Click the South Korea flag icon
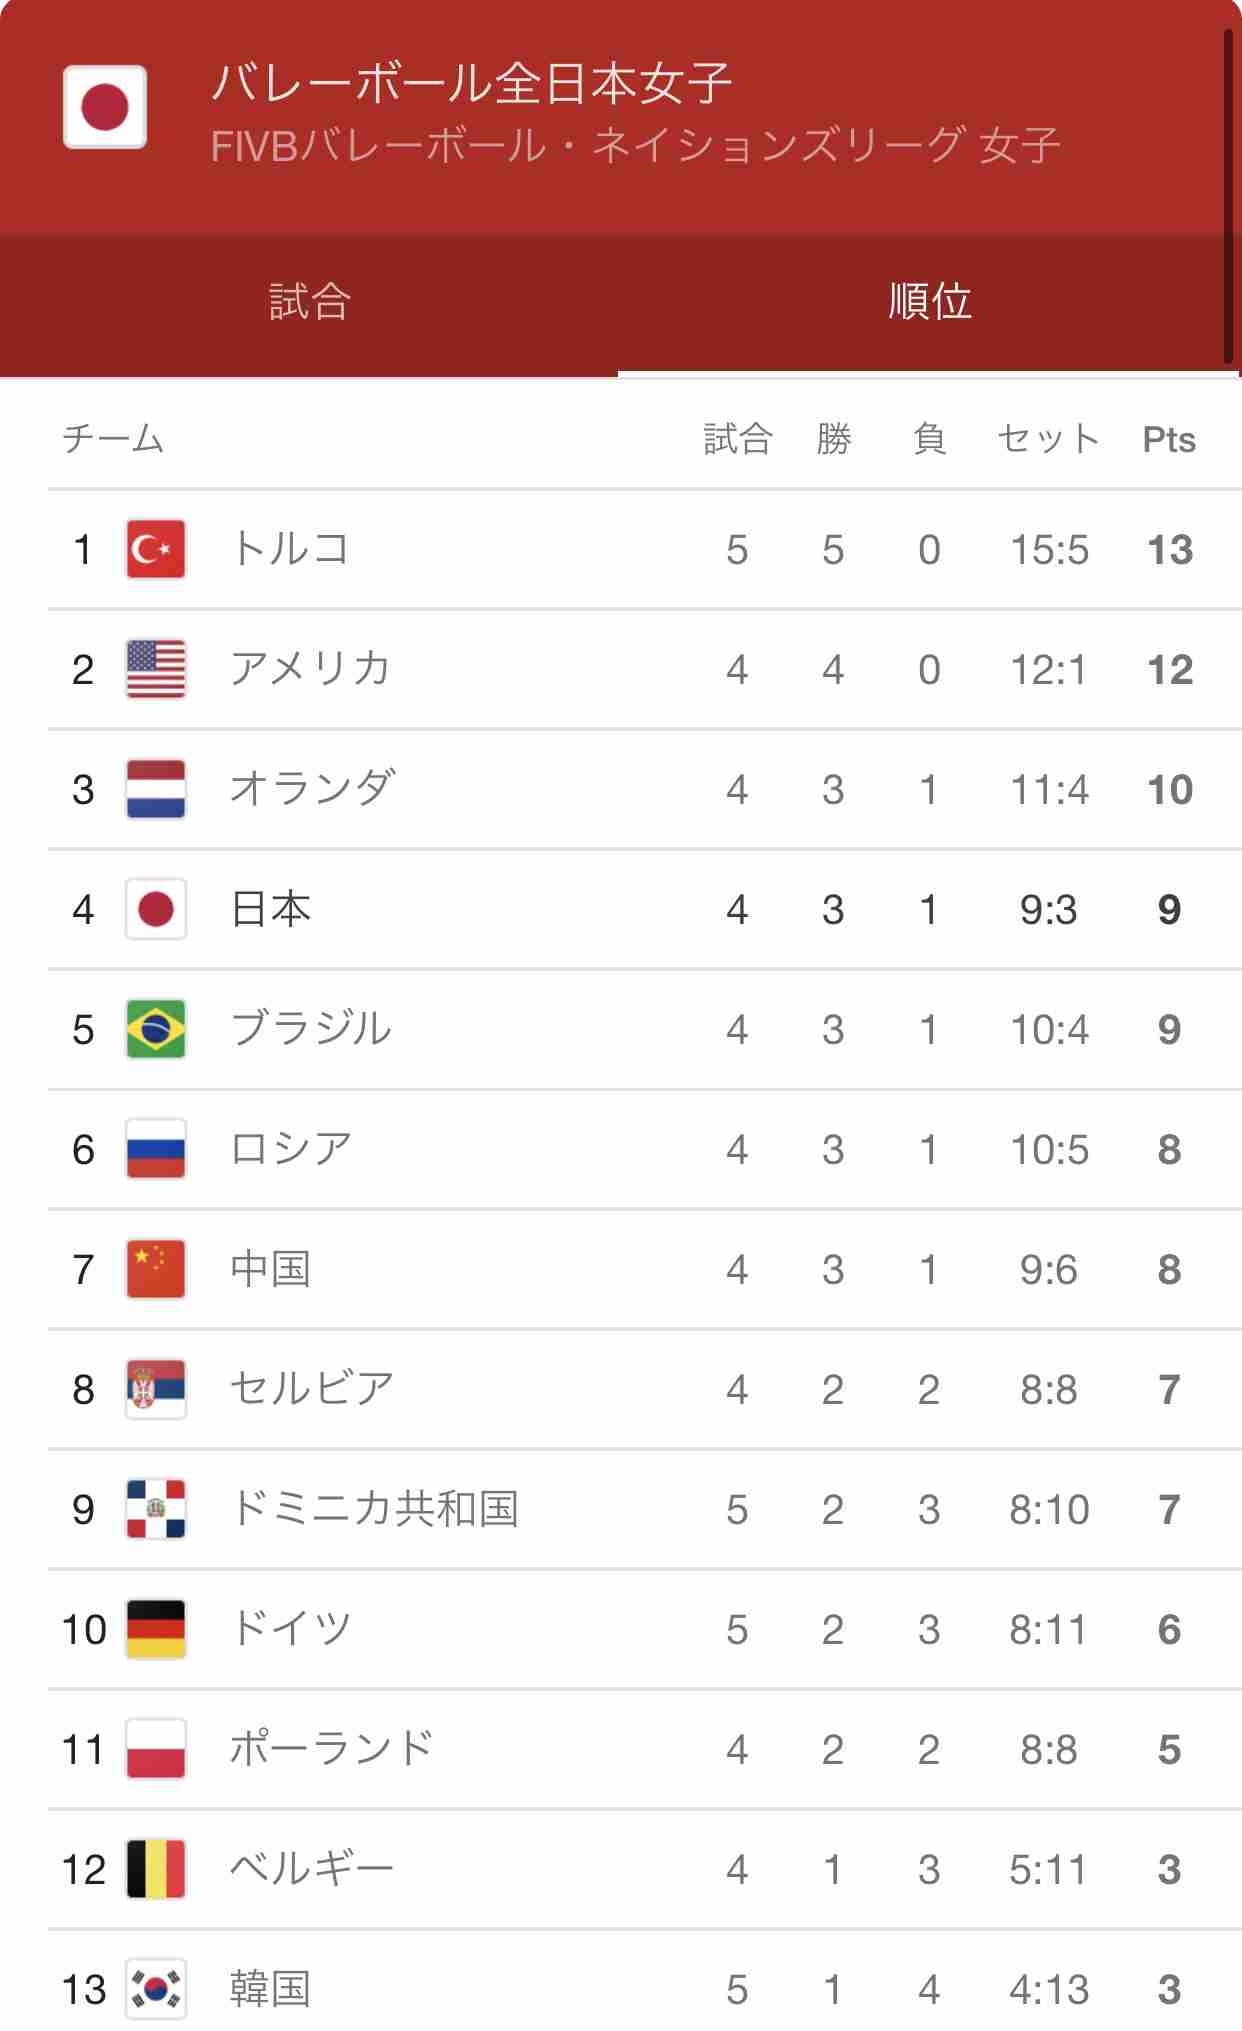Image resolution: width=1242 pixels, height=2031 pixels. [156, 1989]
